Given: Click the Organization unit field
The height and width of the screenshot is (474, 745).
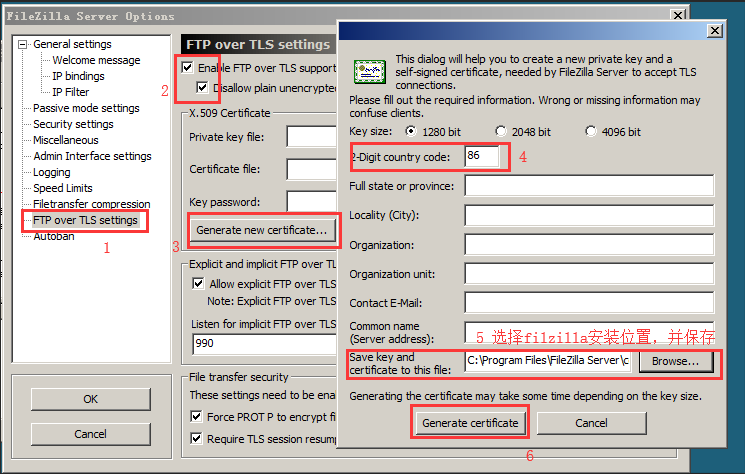Looking at the screenshot, I should click(589, 274).
